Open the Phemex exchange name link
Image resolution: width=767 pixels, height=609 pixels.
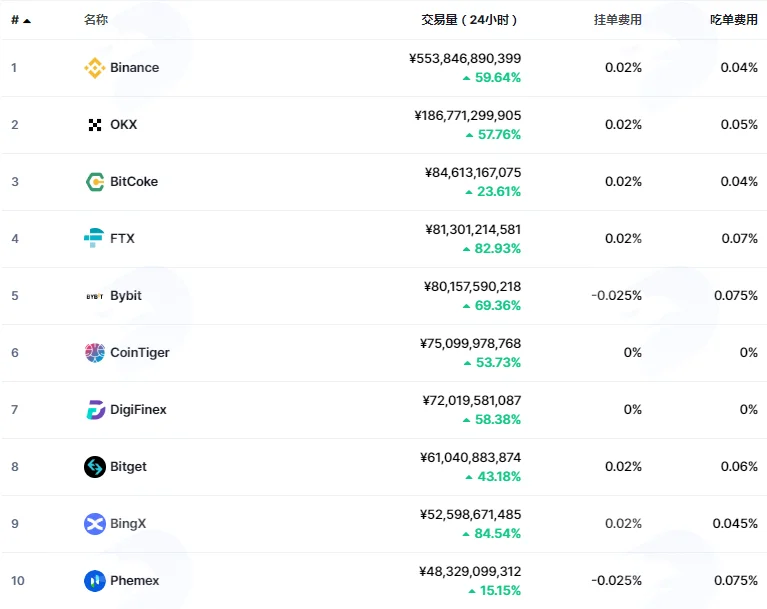coord(135,581)
